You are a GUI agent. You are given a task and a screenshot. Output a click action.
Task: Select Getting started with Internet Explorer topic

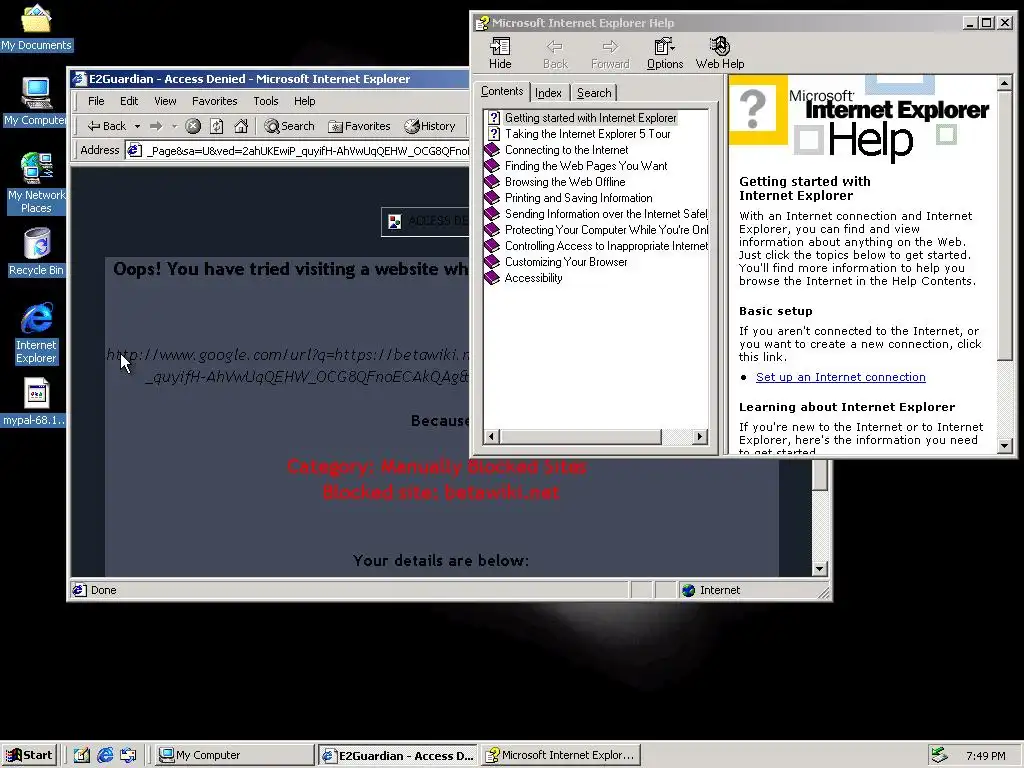pos(590,118)
